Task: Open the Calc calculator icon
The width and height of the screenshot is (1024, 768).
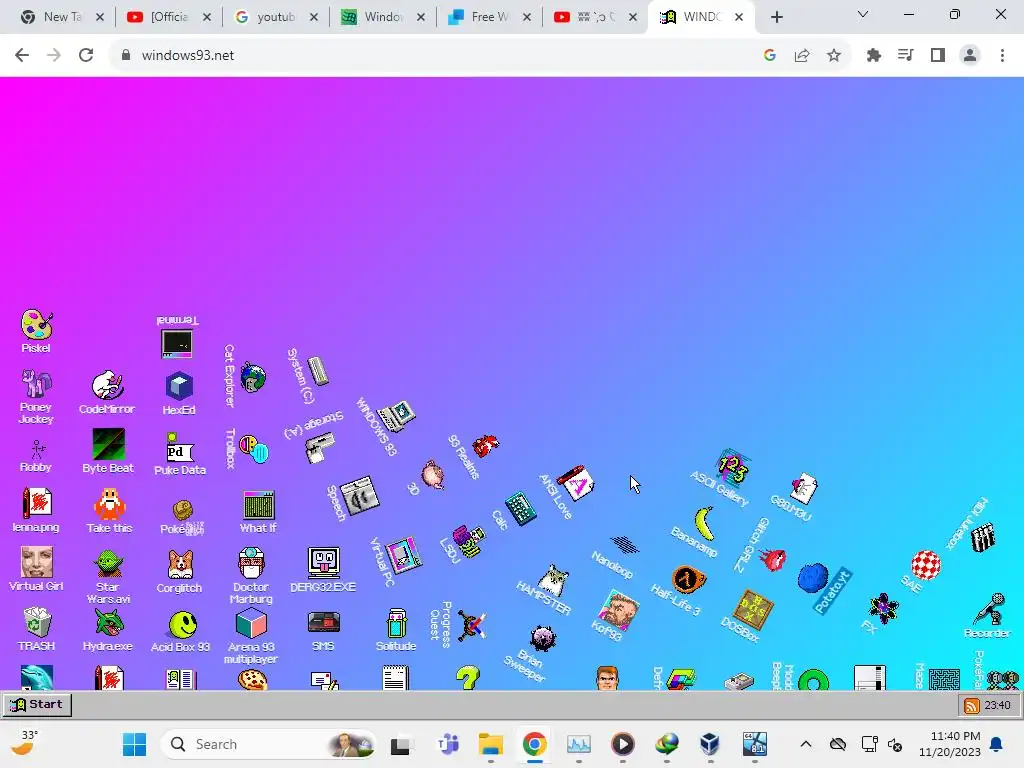Action: pos(520,508)
